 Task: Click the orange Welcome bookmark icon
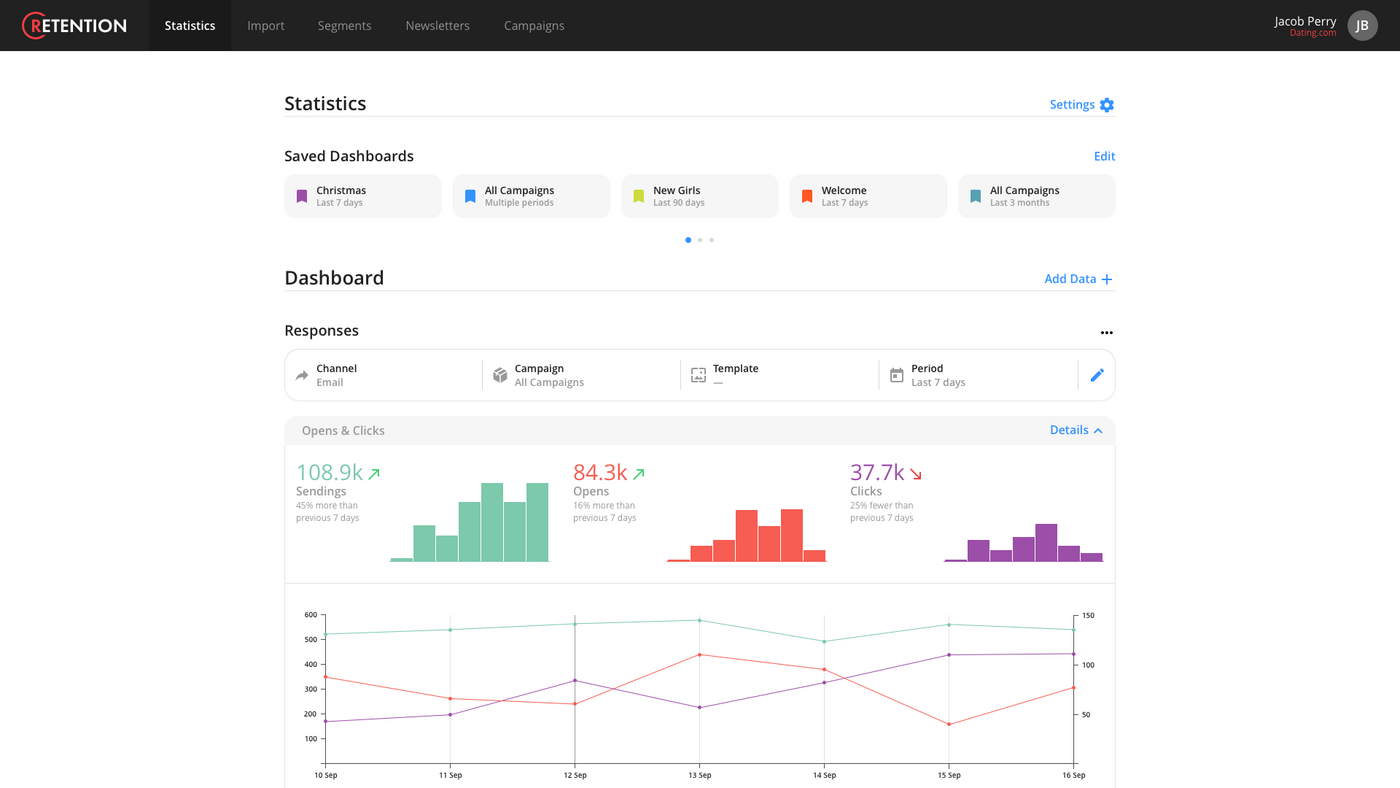coord(807,196)
